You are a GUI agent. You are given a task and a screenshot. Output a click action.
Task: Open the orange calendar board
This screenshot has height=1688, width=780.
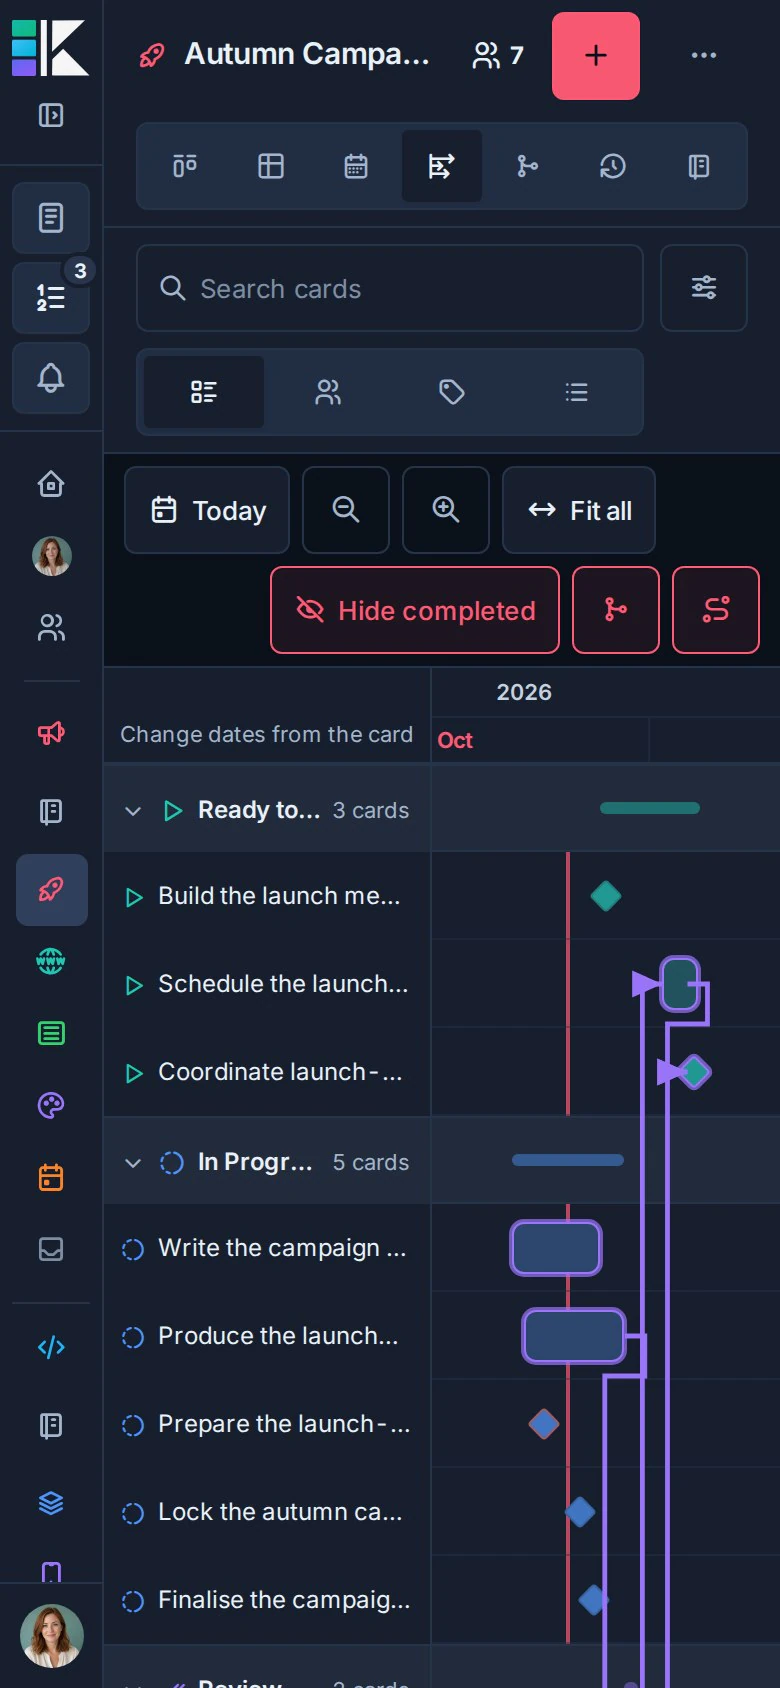coord(51,1177)
